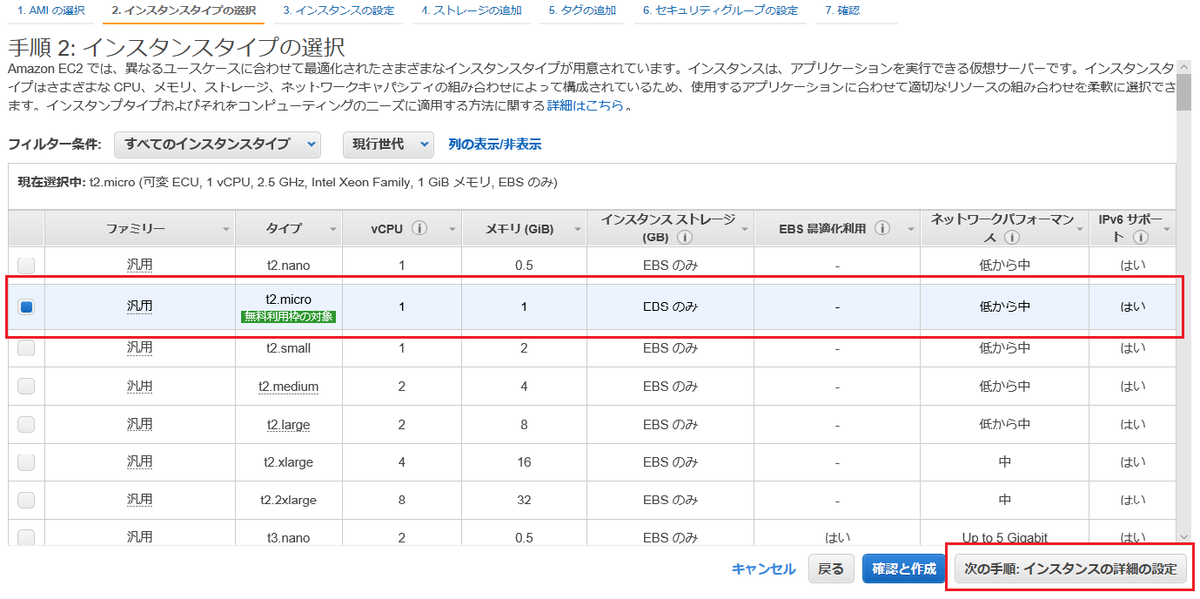Open 4. ストレージの追加 tab
The image size is (1200, 599).
coord(474,10)
